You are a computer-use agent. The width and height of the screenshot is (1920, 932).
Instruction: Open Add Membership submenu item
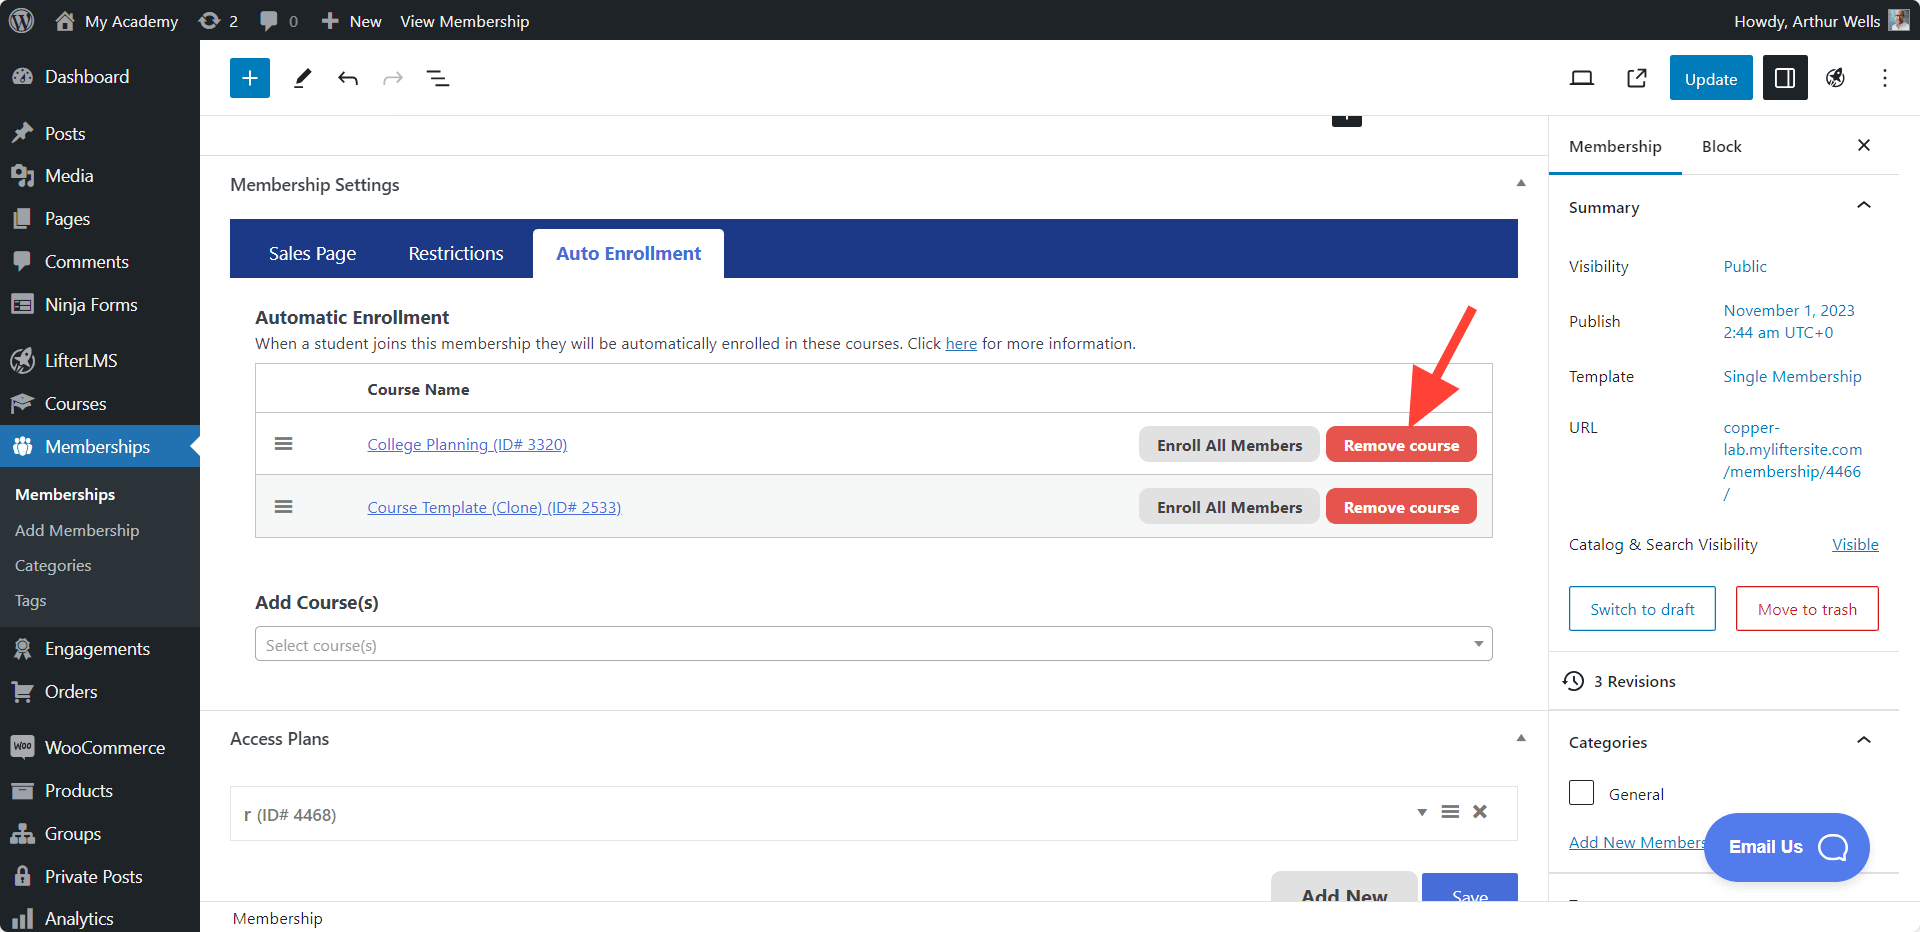point(77,531)
